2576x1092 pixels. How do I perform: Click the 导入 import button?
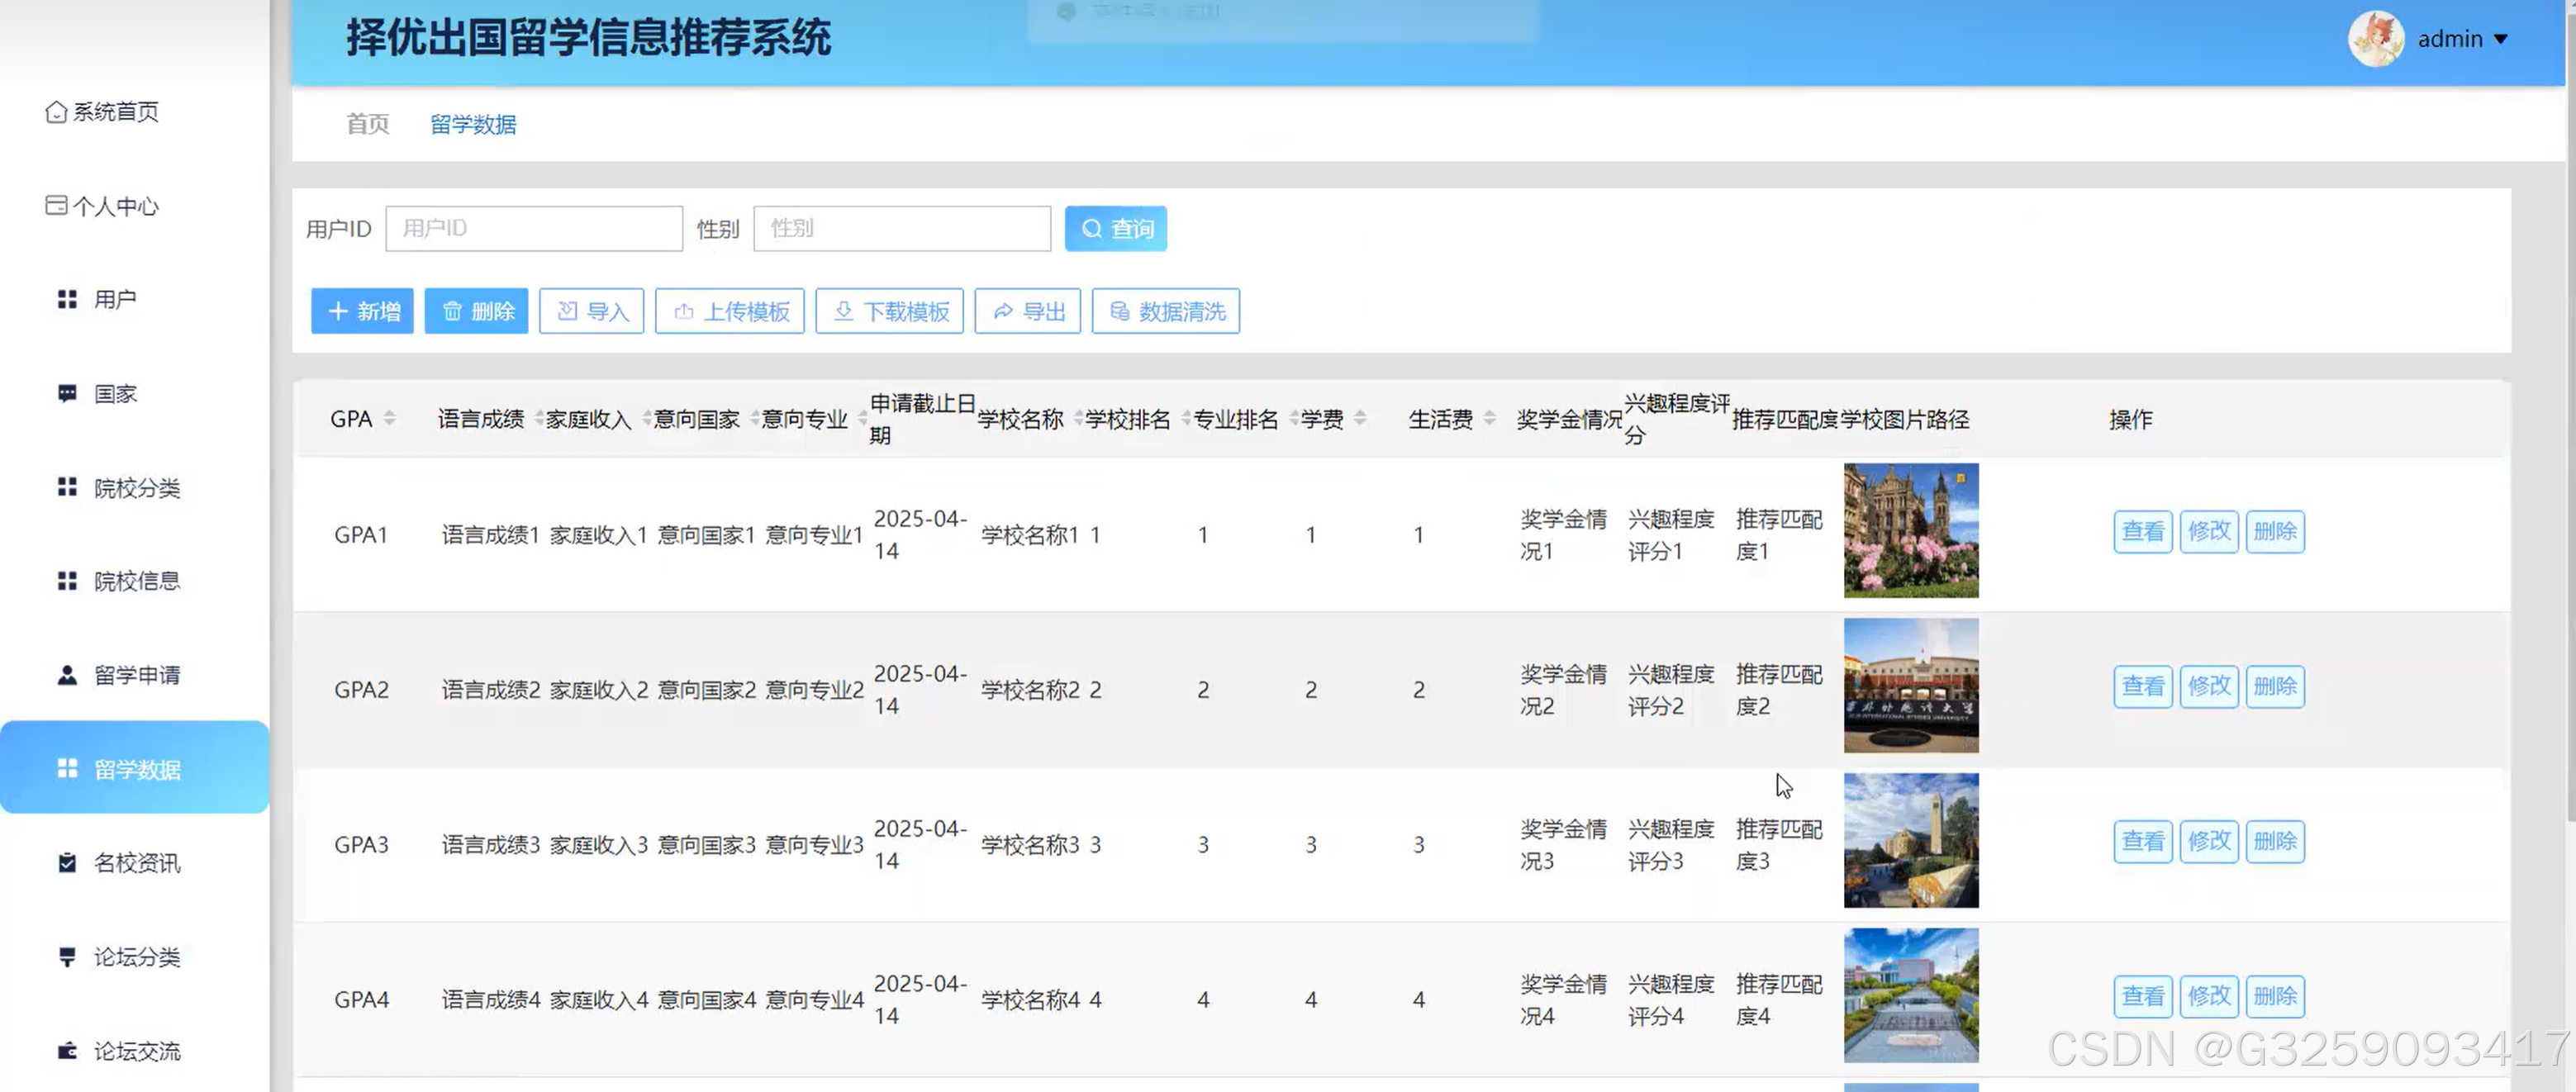click(x=591, y=311)
